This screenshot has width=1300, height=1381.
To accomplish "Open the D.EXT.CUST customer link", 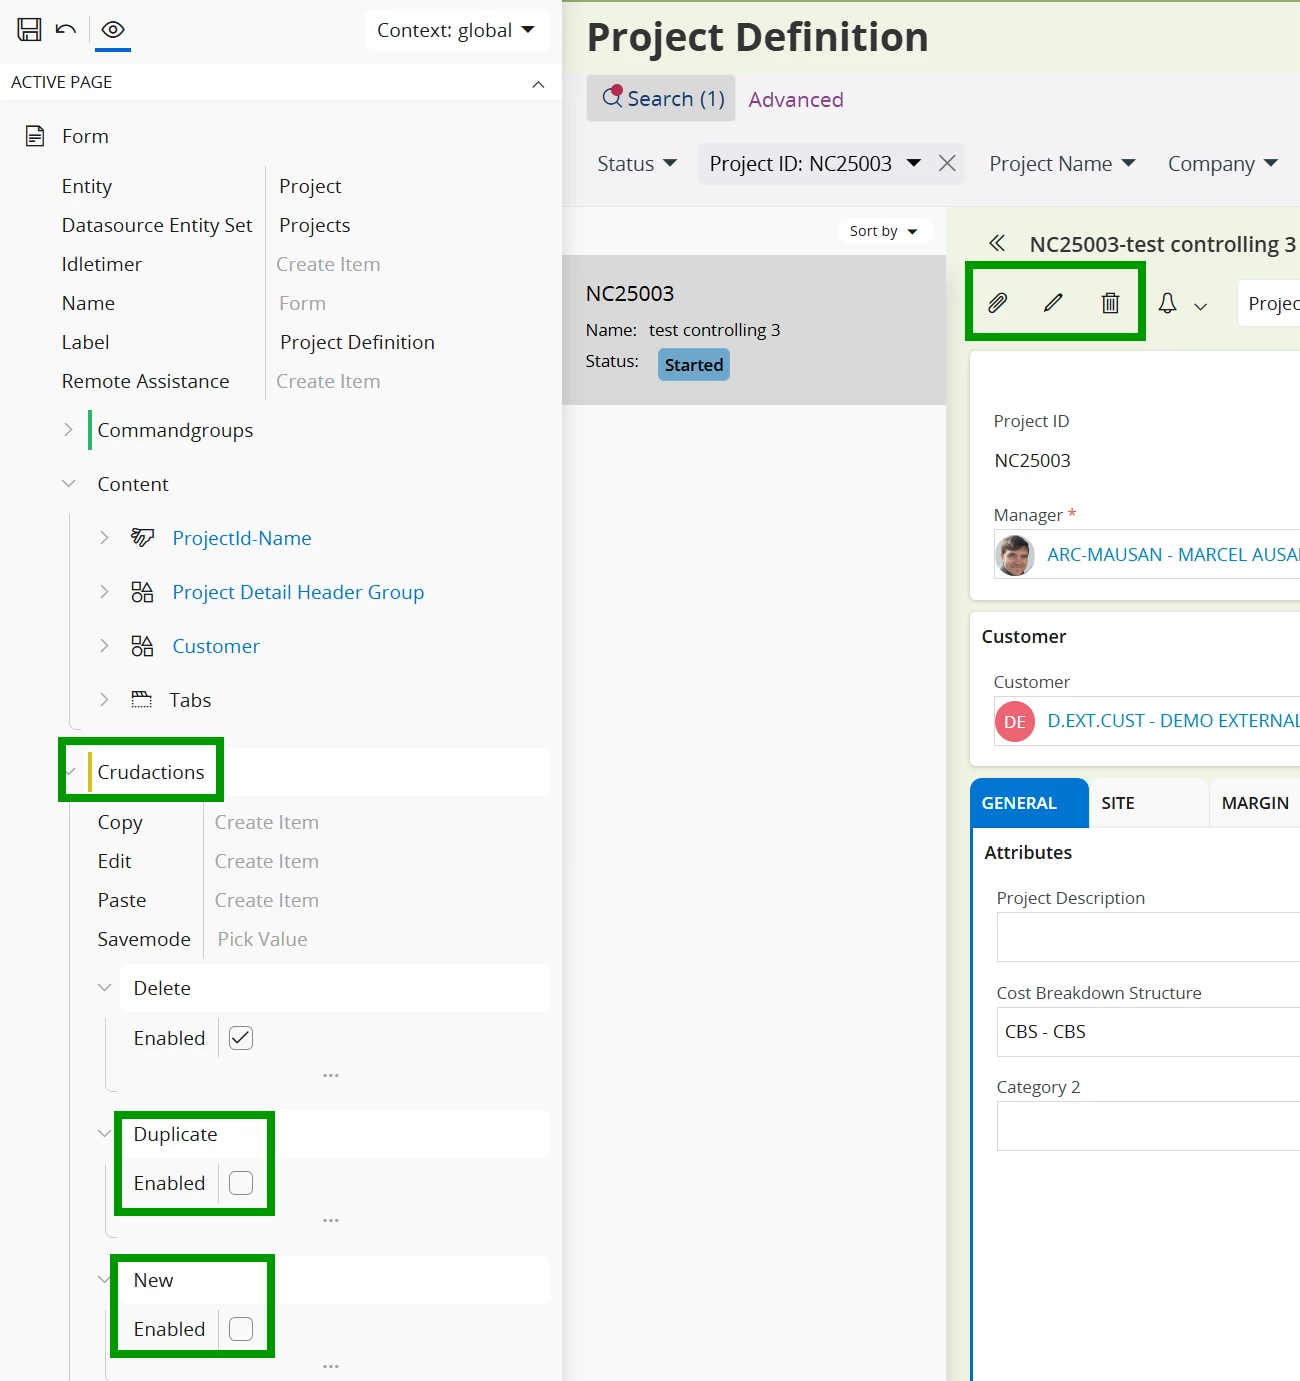I will pyautogui.click(x=1173, y=721).
